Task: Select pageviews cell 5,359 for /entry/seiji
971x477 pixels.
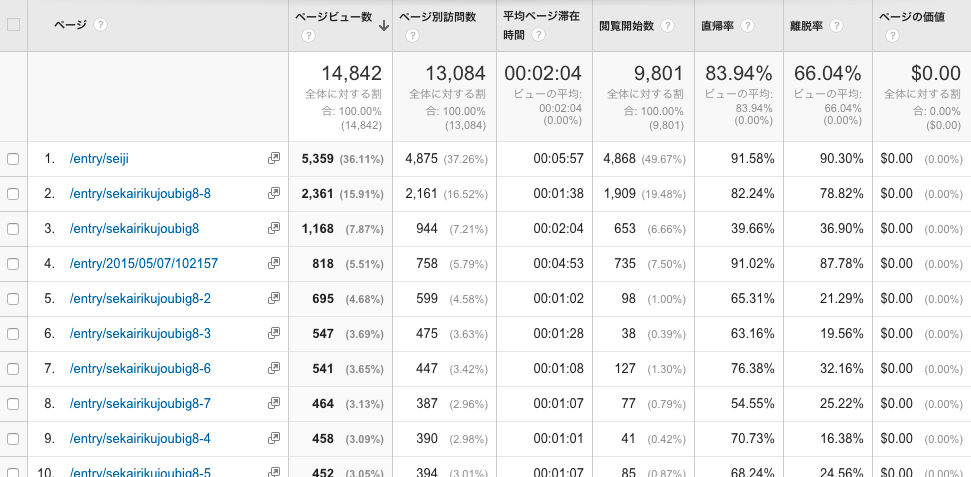Action: pos(318,159)
